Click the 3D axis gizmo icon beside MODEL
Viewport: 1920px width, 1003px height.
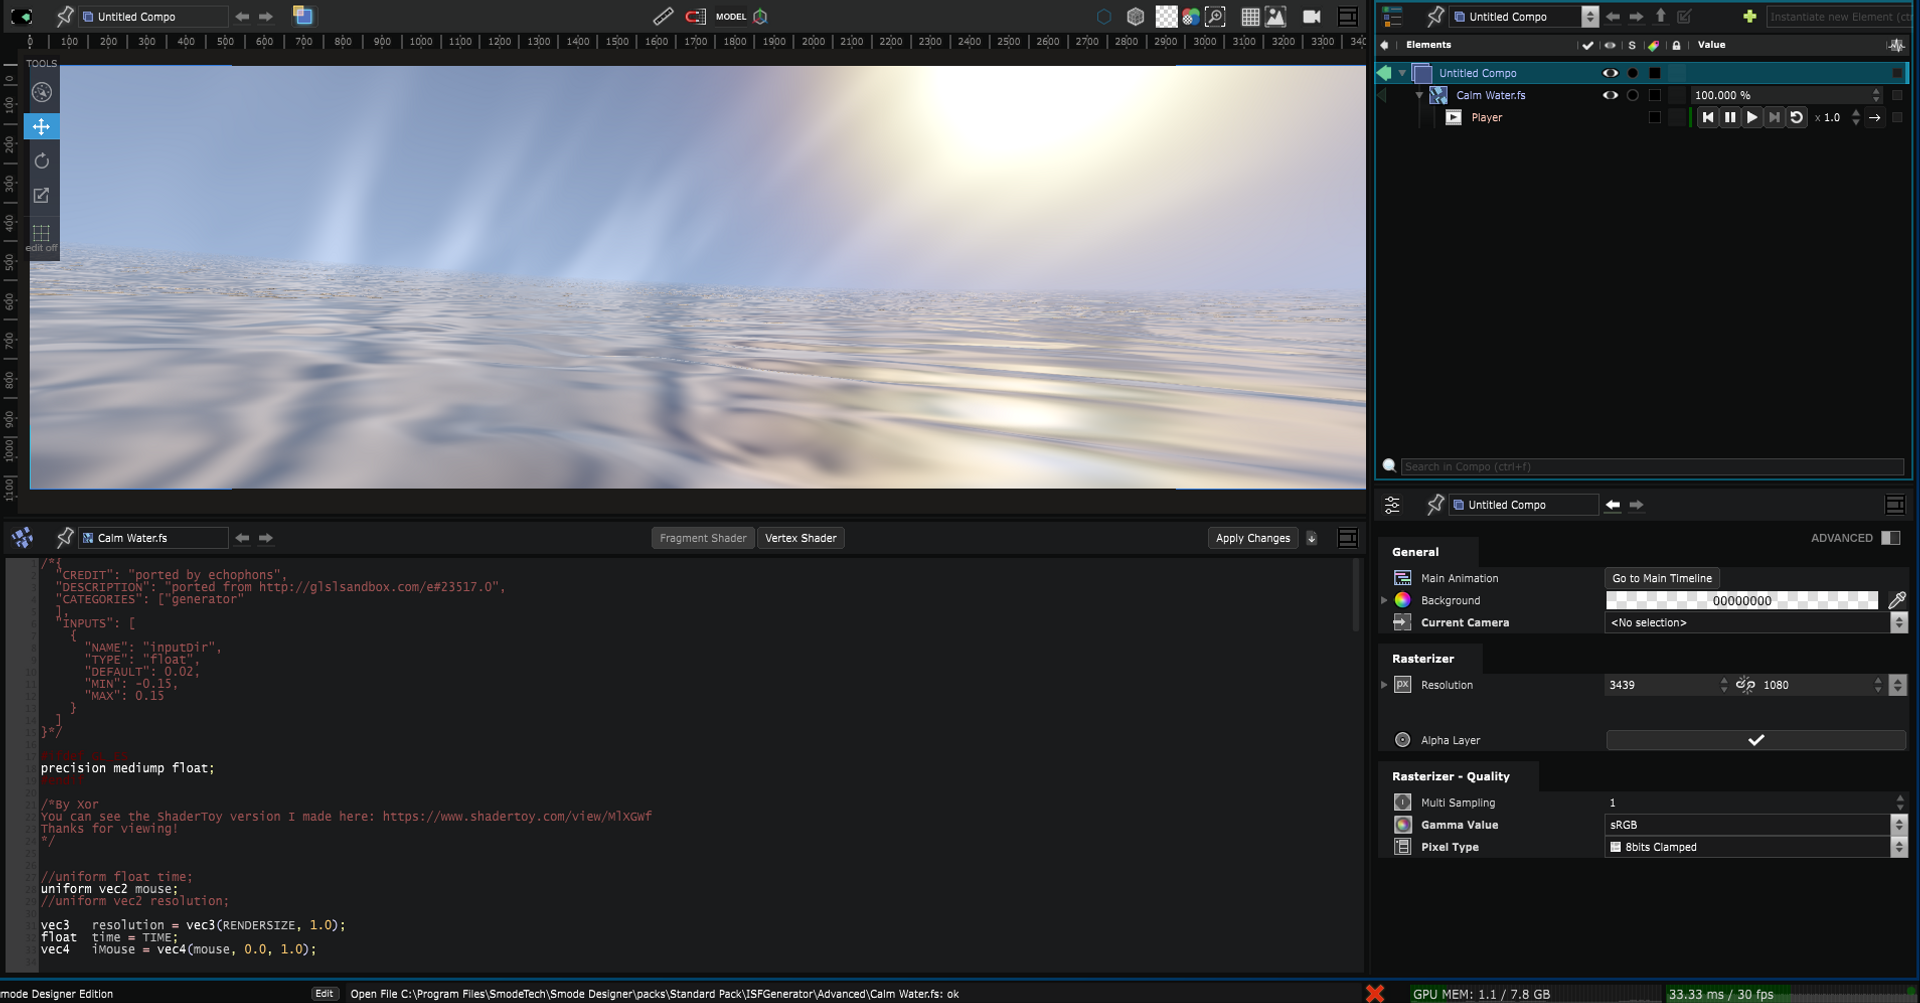coord(760,16)
